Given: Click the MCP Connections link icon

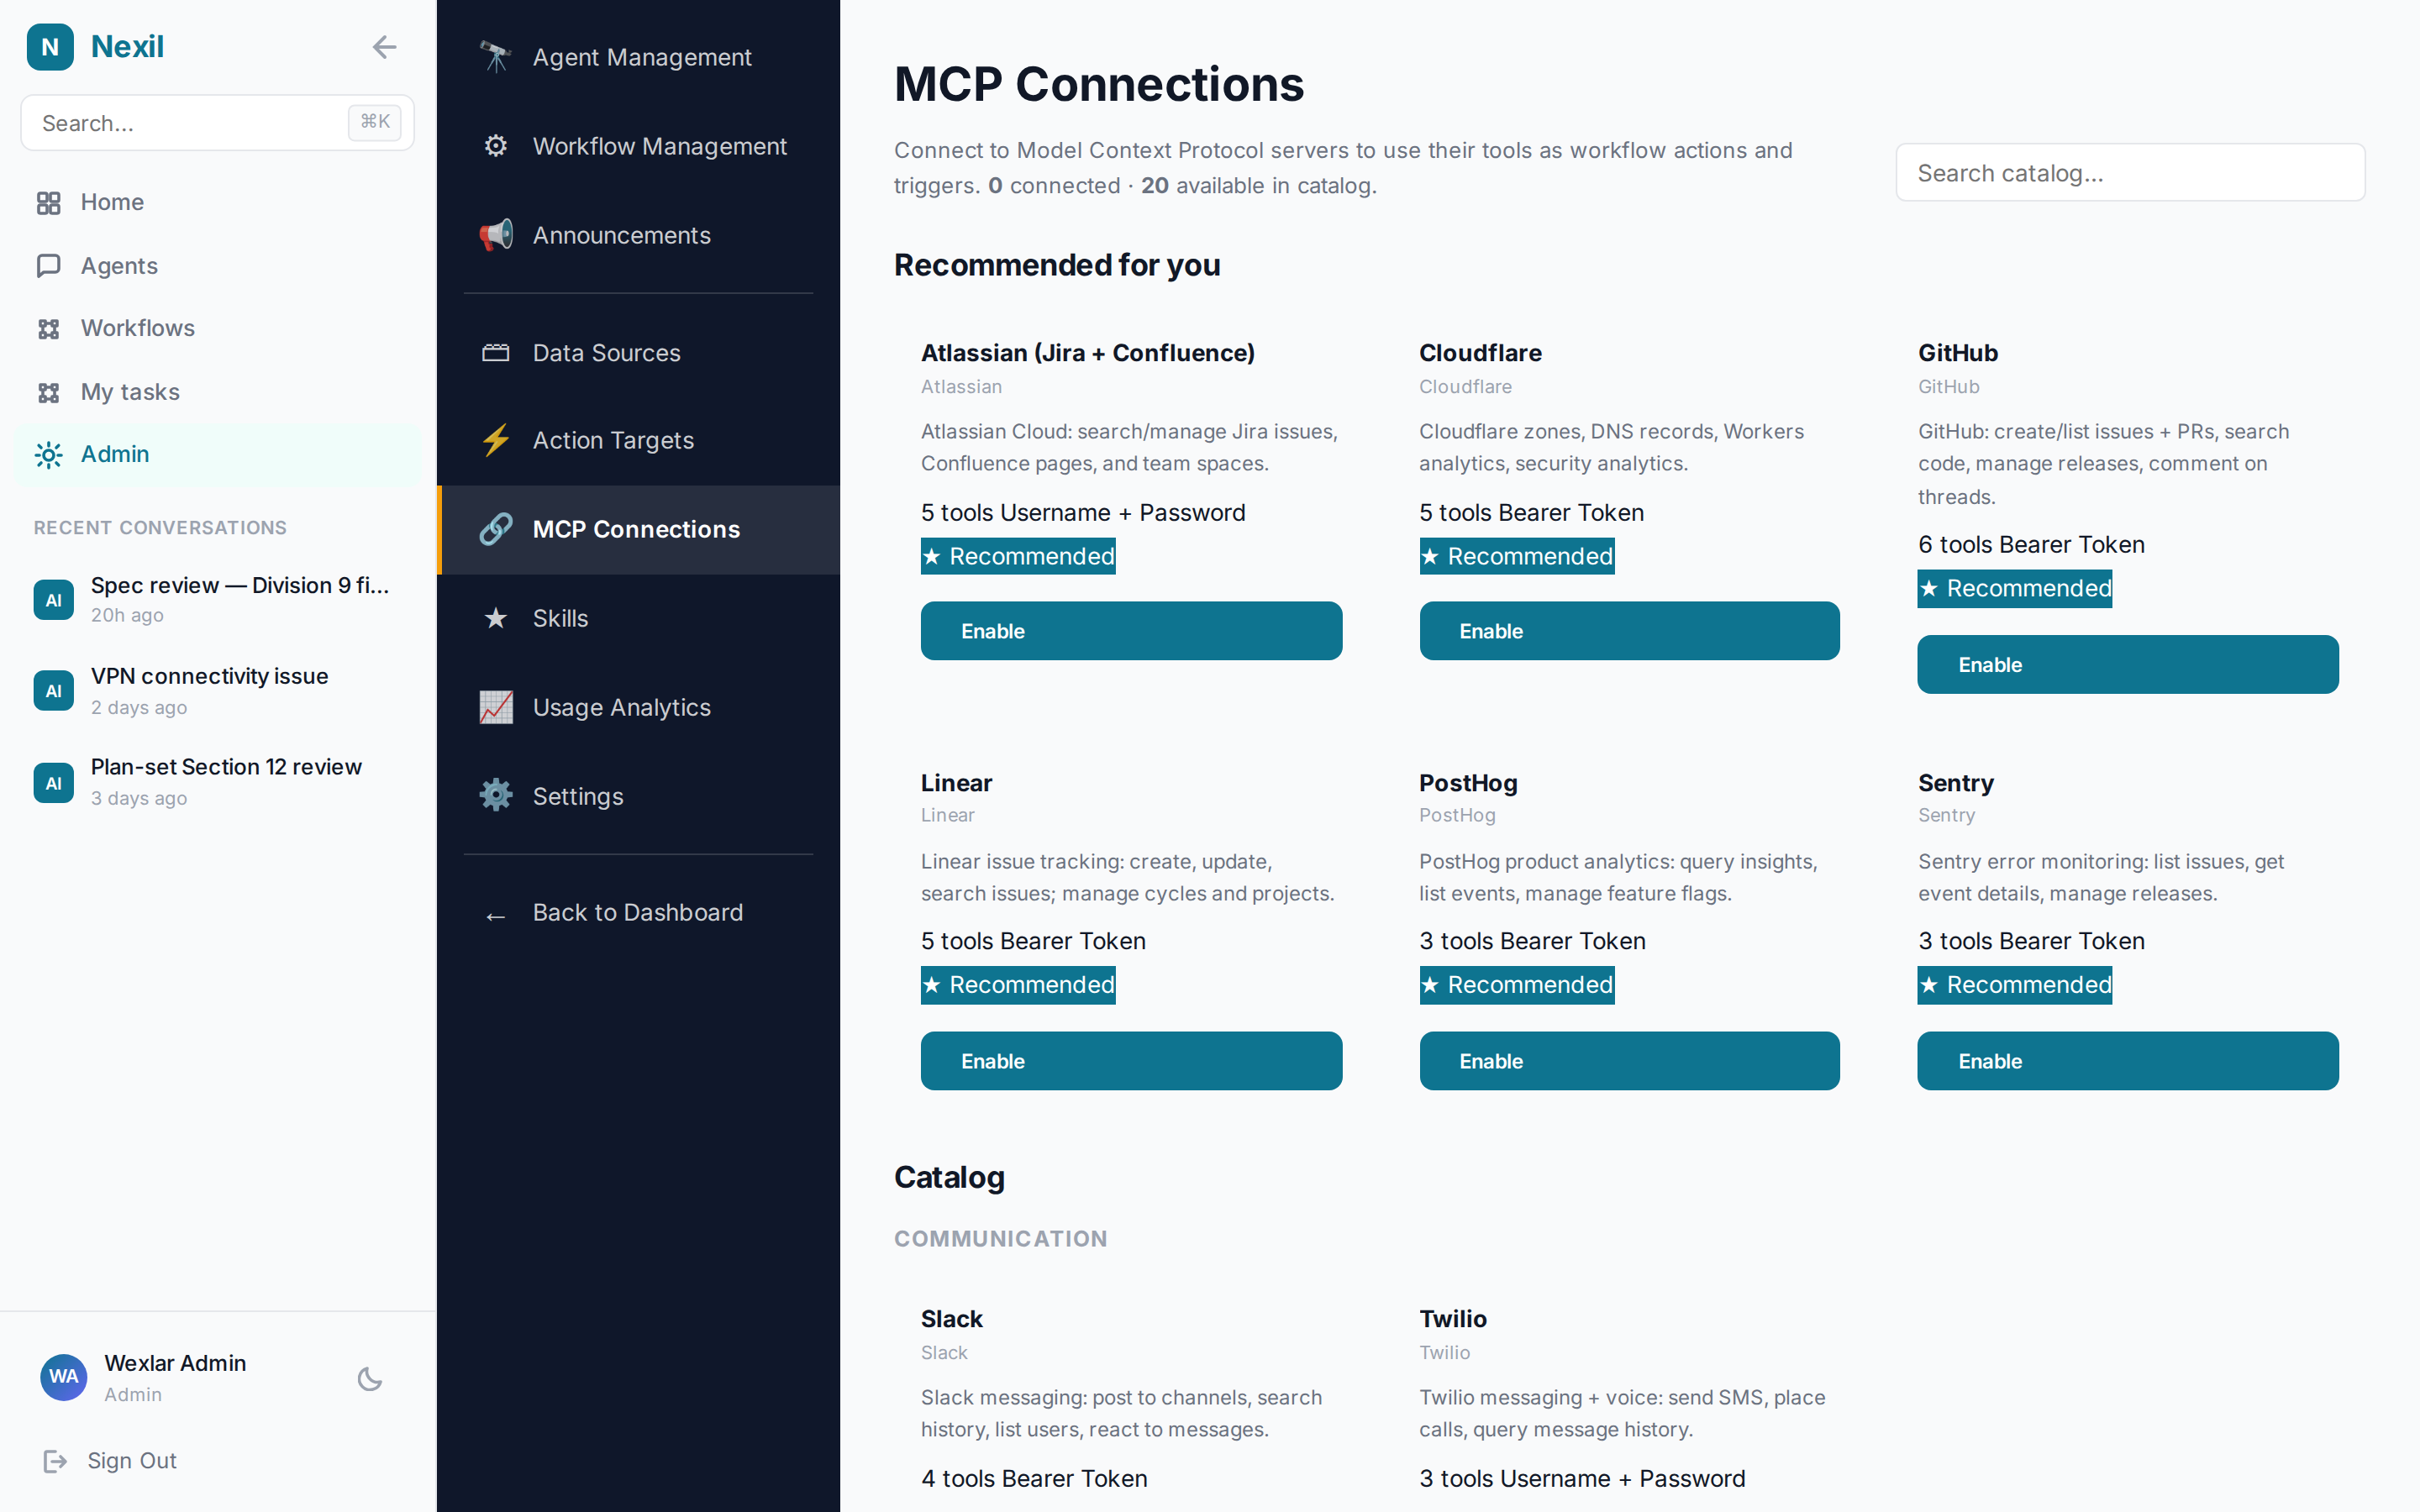Looking at the screenshot, I should point(496,529).
